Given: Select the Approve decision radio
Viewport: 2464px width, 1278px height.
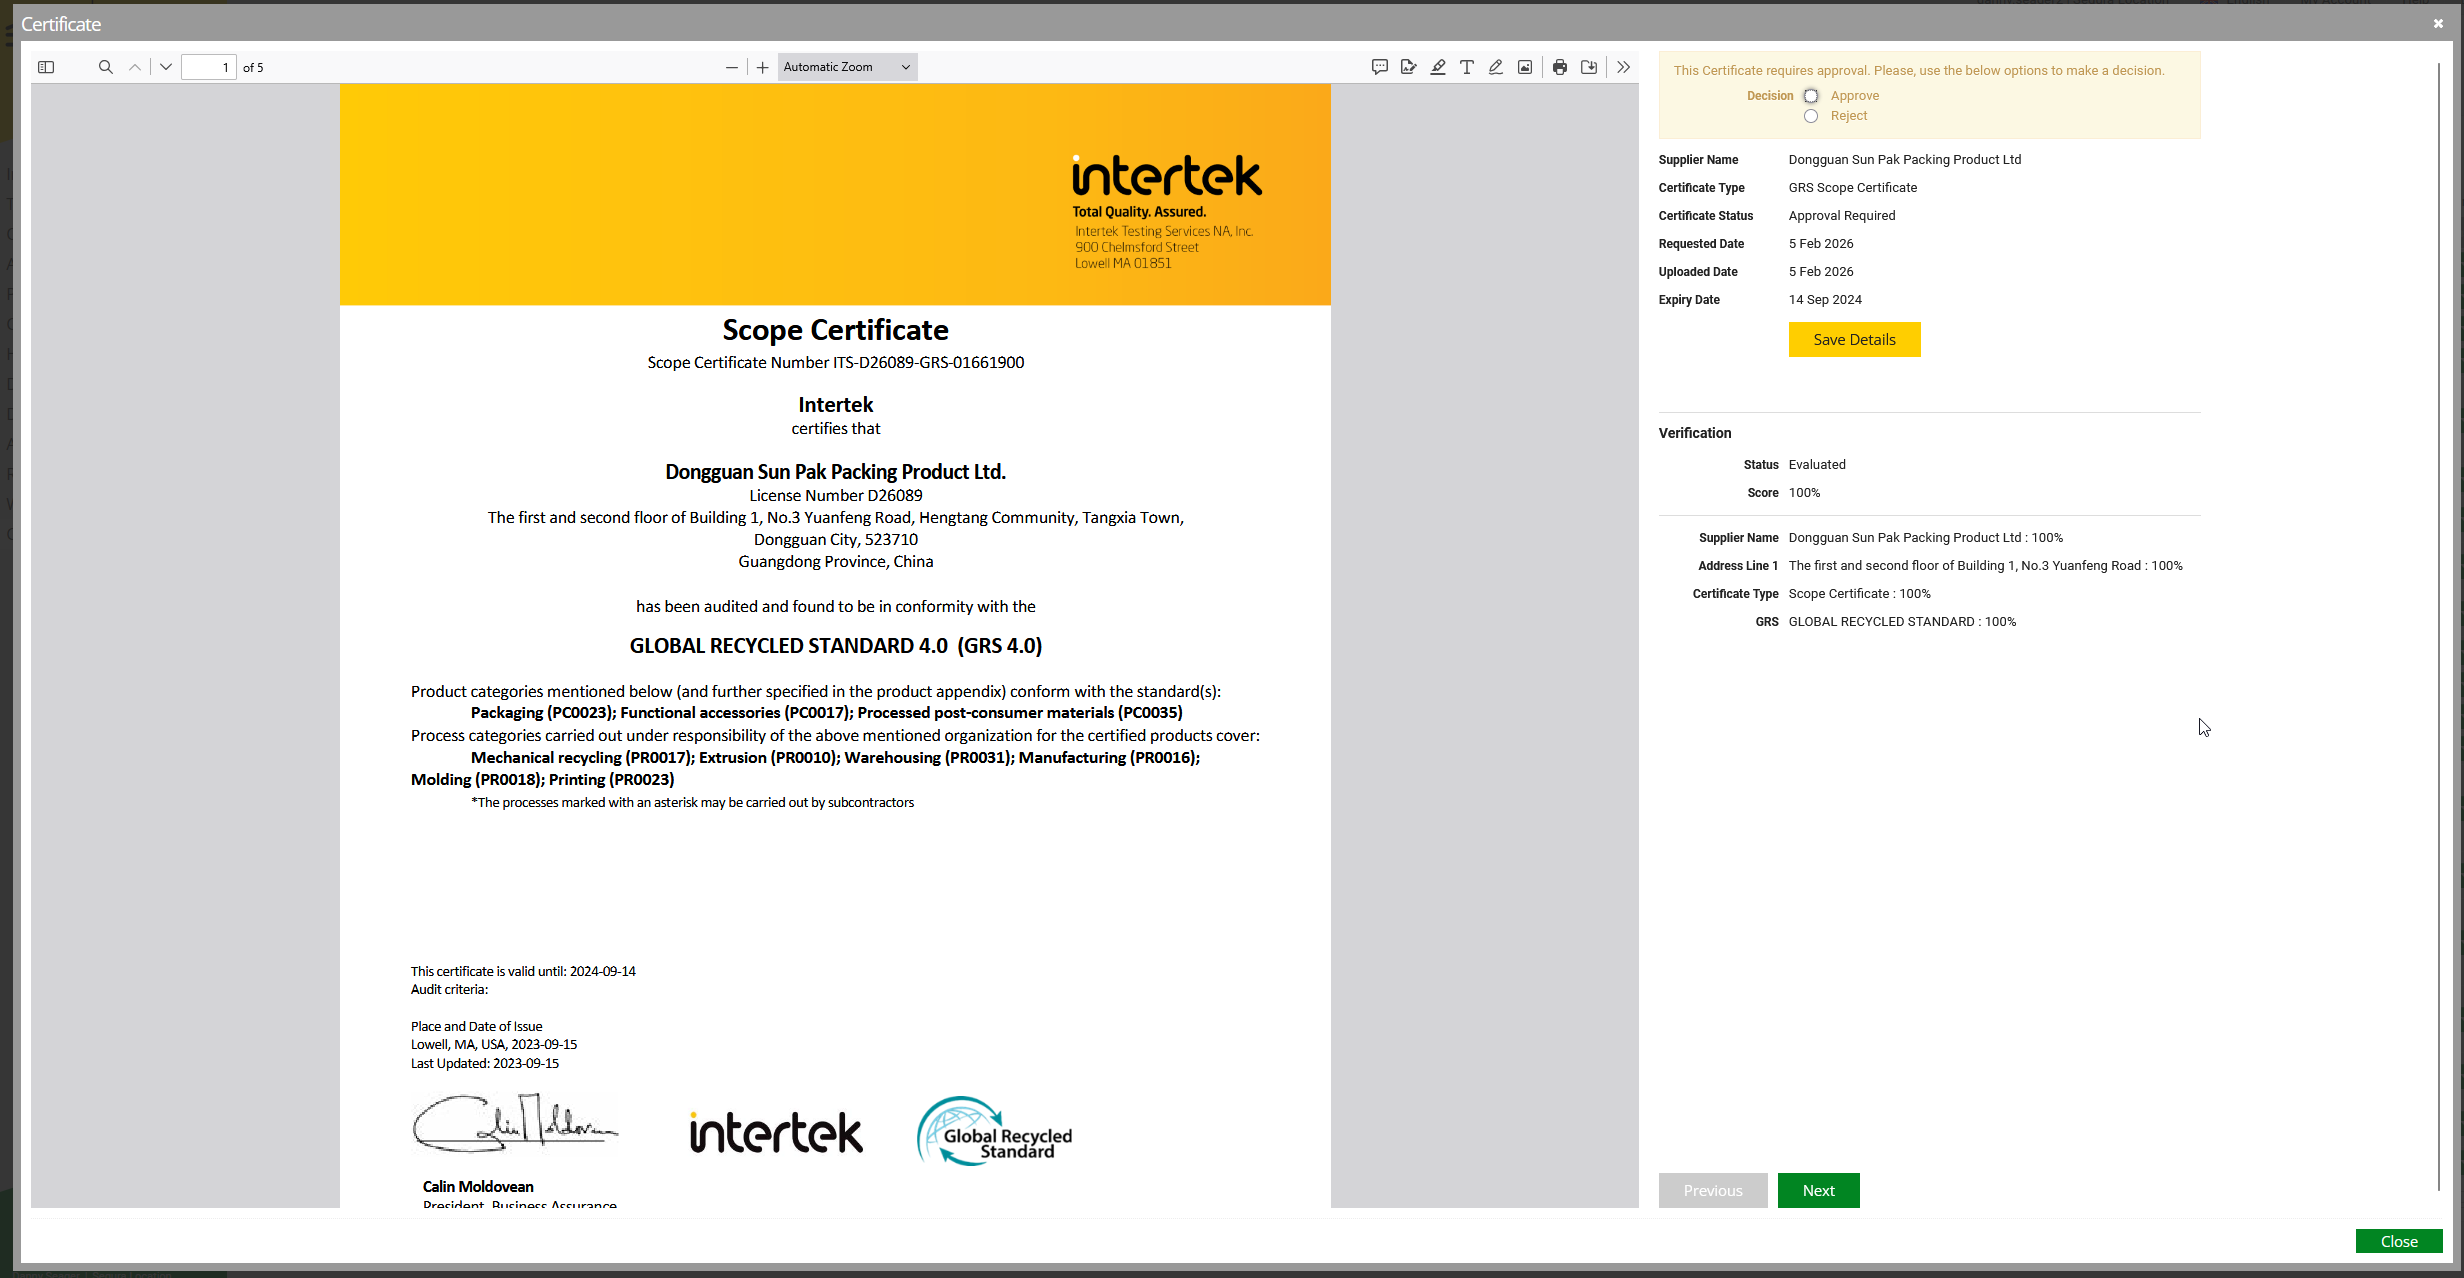Looking at the screenshot, I should [x=1811, y=96].
